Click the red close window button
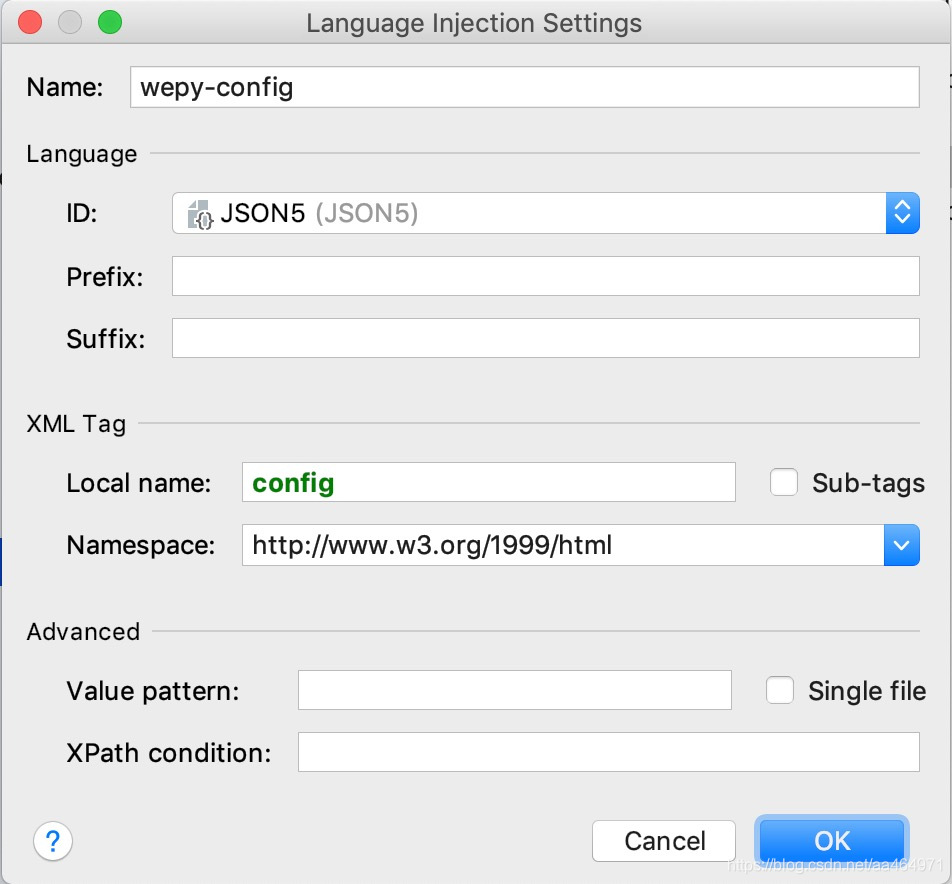The image size is (952, 884). click(30, 22)
